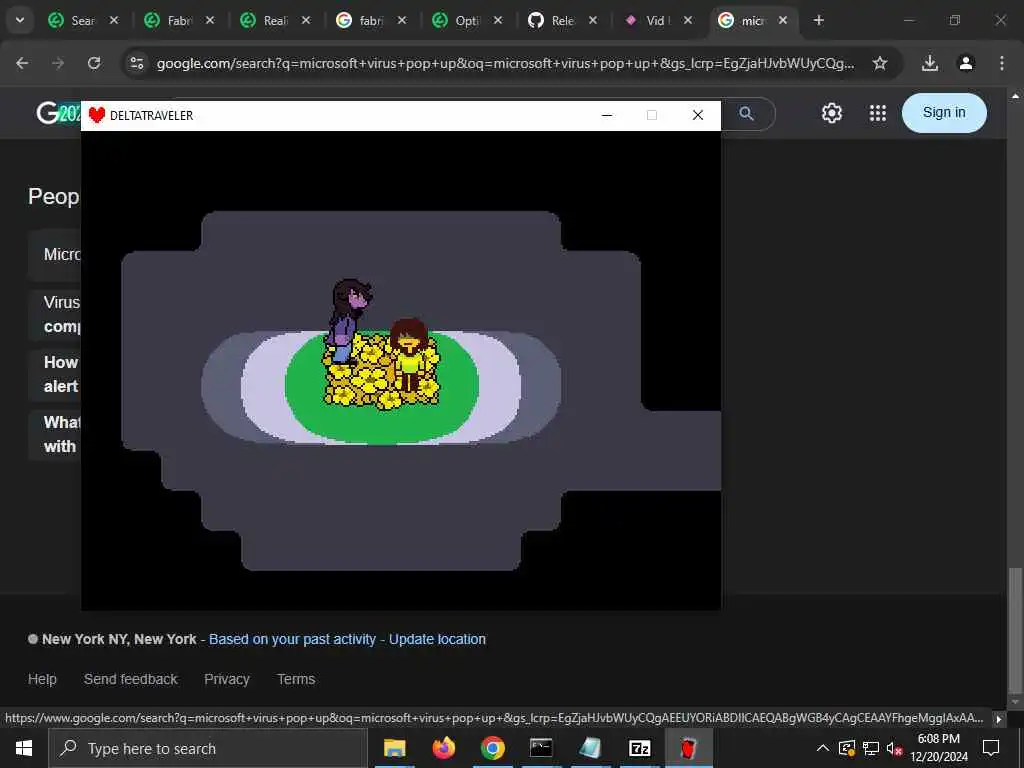Close the DELTATRAVELER window
The image size is (1024, 768).
[697, 116]
